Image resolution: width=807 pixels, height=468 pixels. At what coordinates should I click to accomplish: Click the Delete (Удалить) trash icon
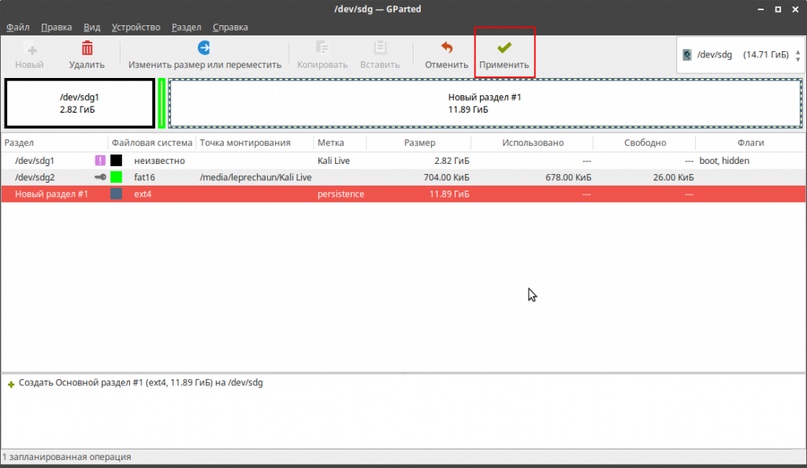point(87,48)
